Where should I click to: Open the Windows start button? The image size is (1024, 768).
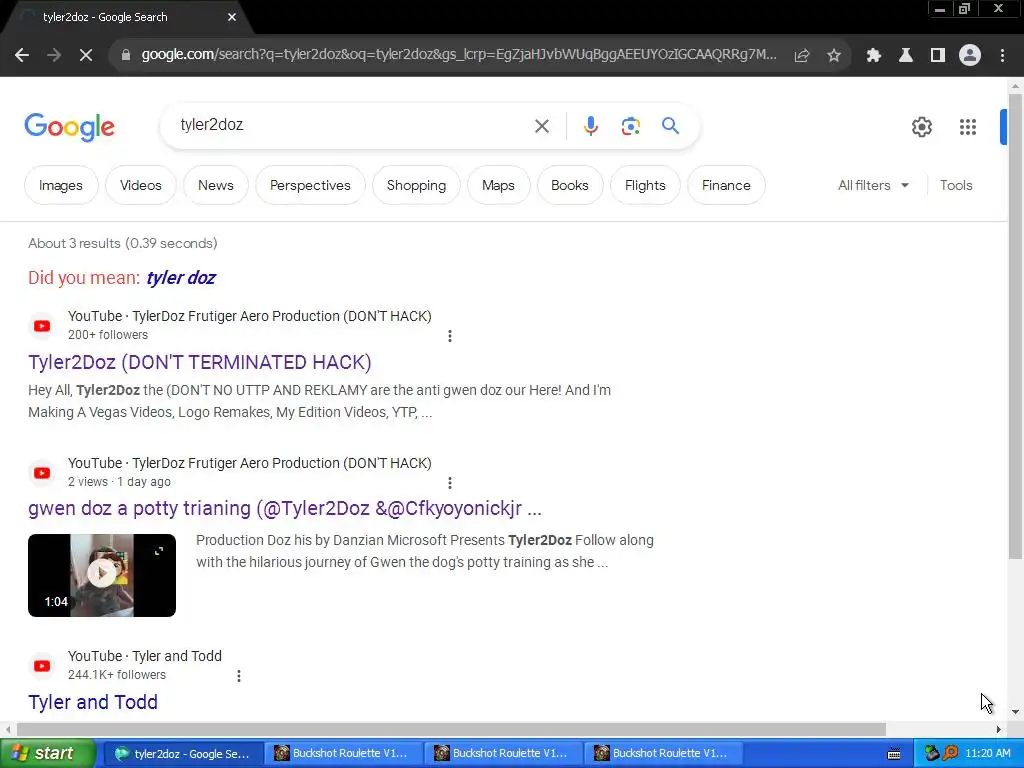[x=47, y=754]
